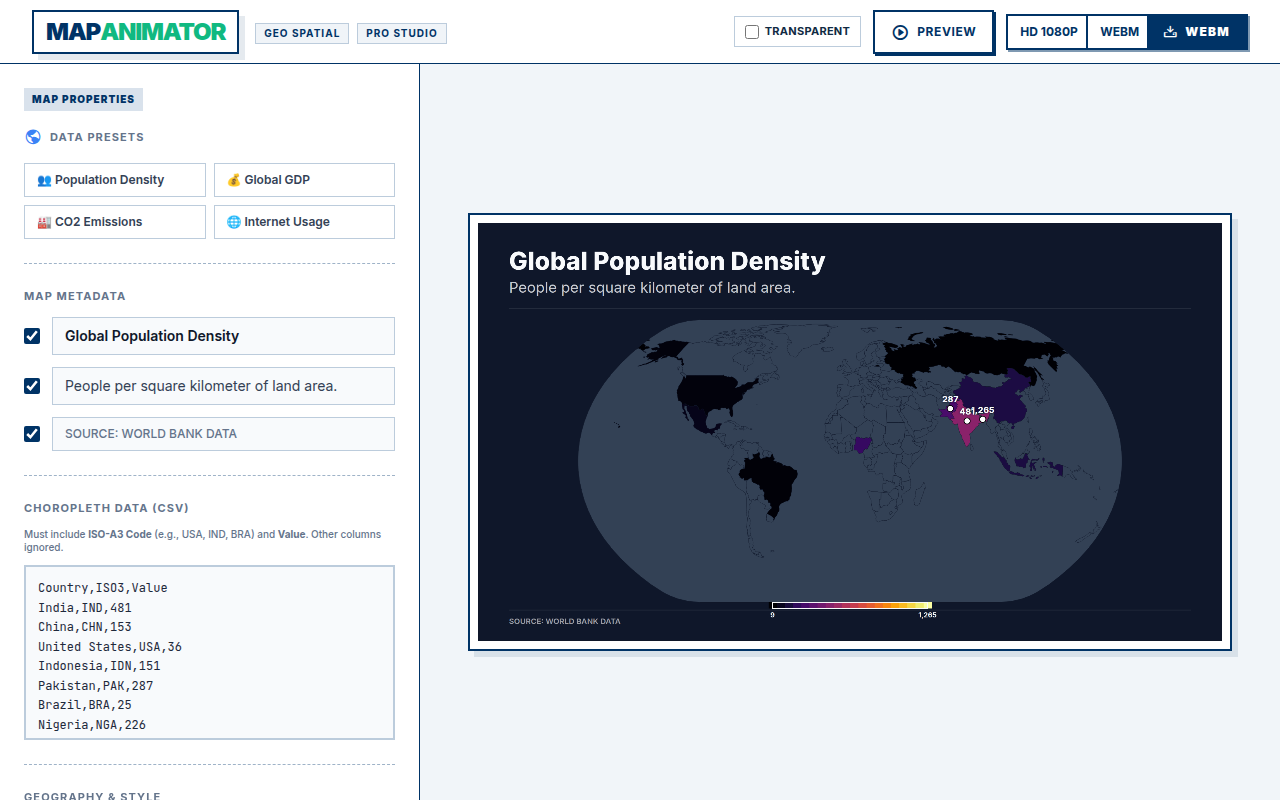
Task: Click the Pro Studio tag
Action: (x=401, y=33)
